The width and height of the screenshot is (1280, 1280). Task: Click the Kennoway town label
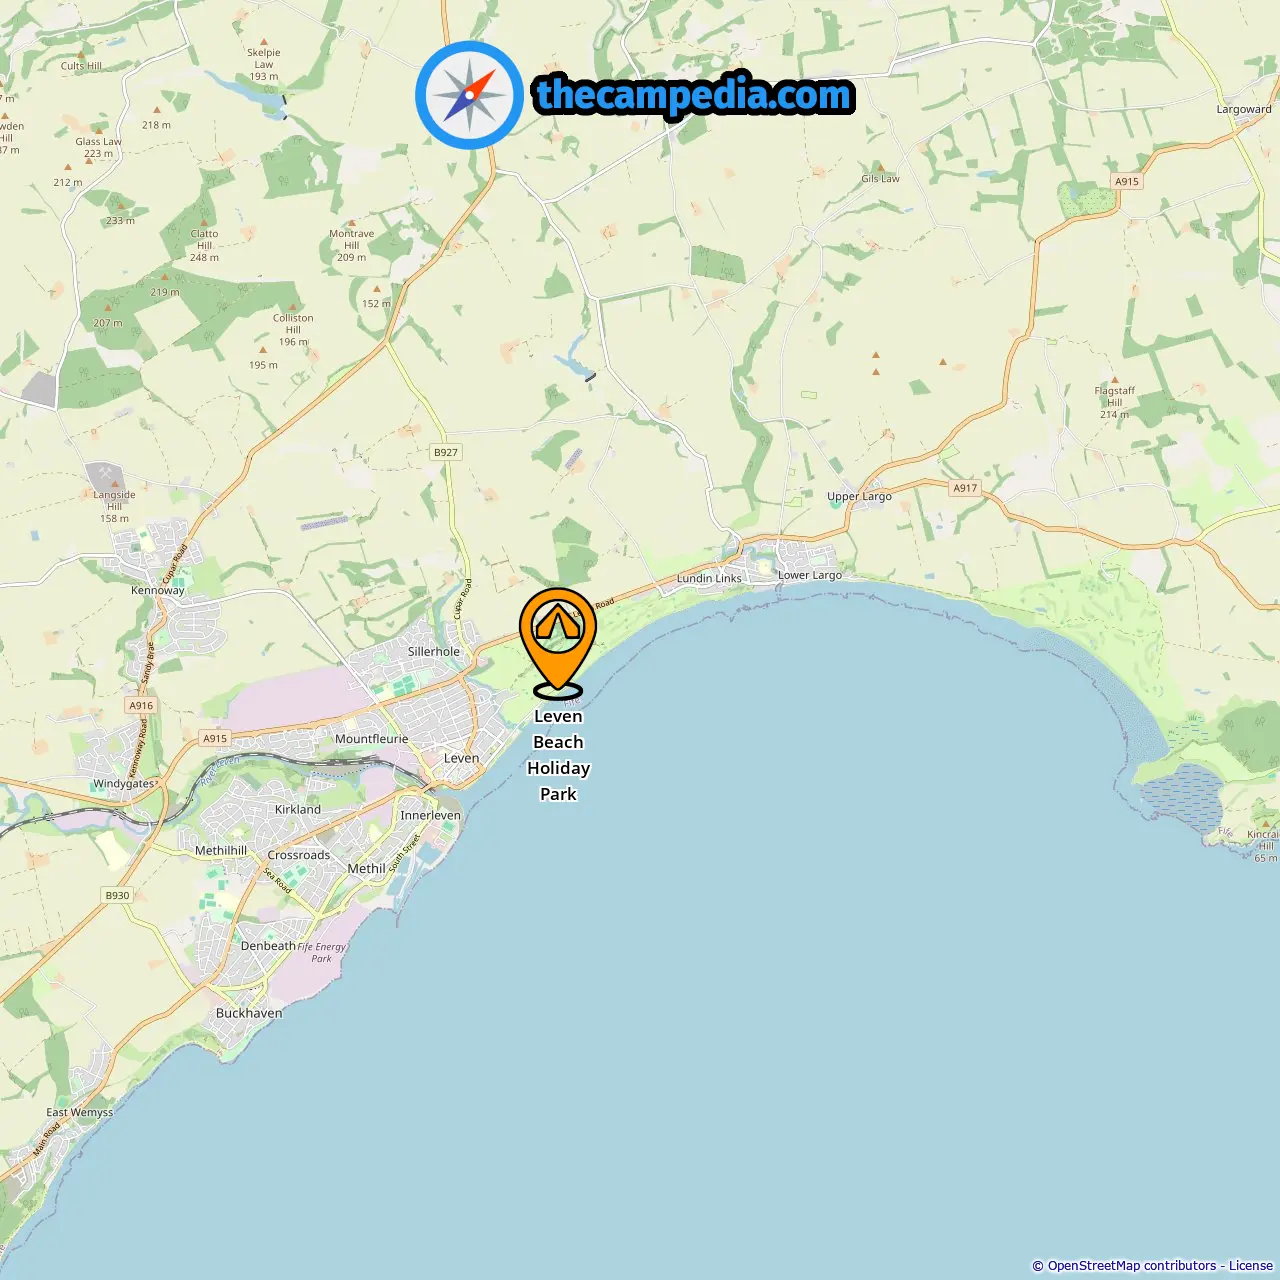coord(158,590)
